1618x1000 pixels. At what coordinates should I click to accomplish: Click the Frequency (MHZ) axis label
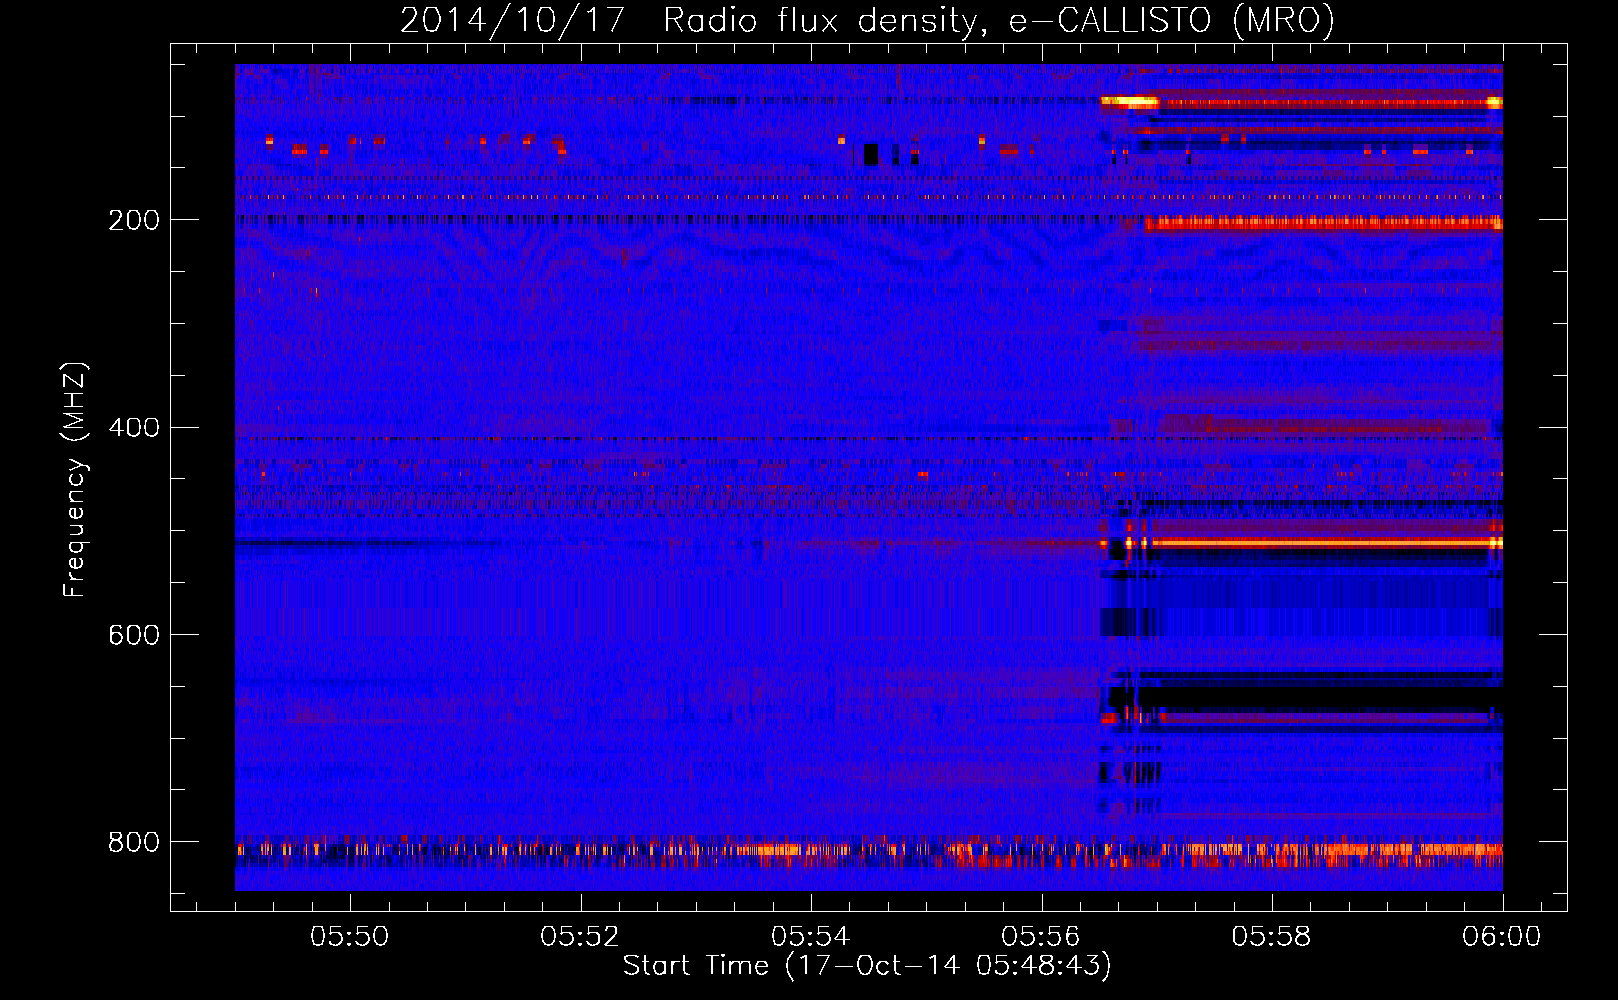[75, 480]
